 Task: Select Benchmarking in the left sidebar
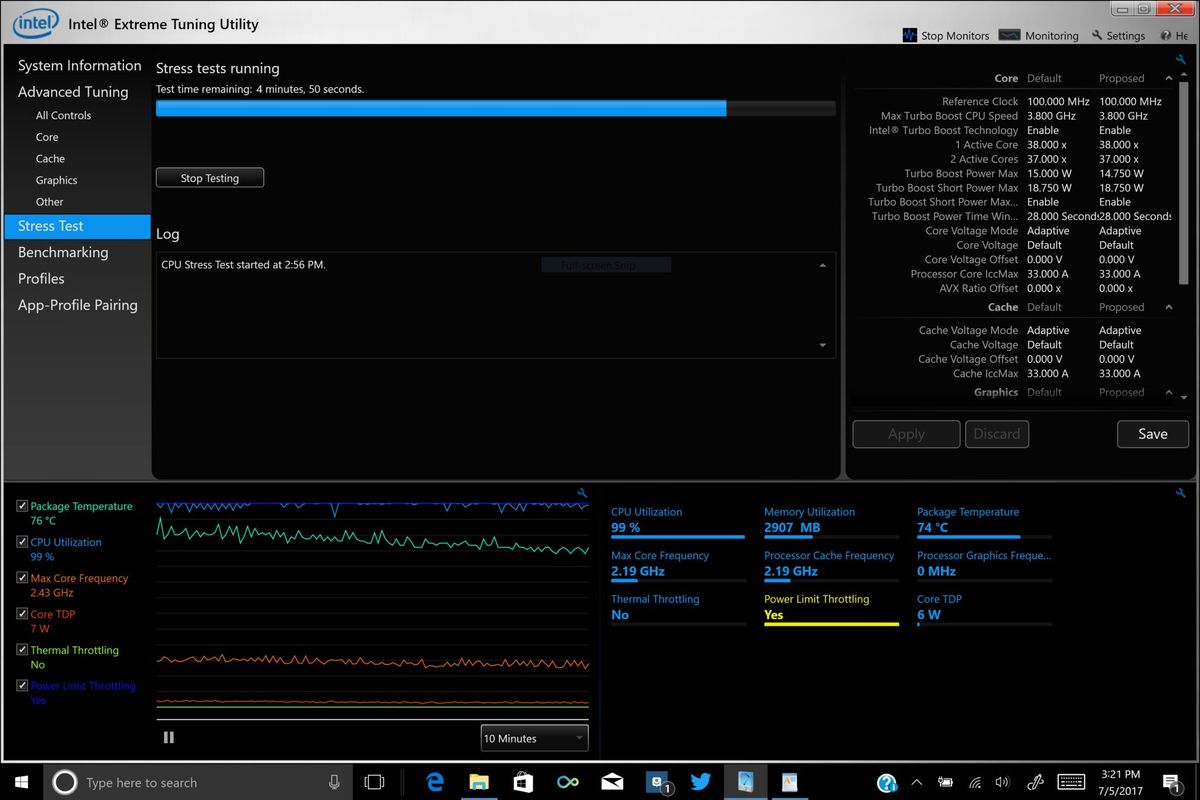point(63,252)
